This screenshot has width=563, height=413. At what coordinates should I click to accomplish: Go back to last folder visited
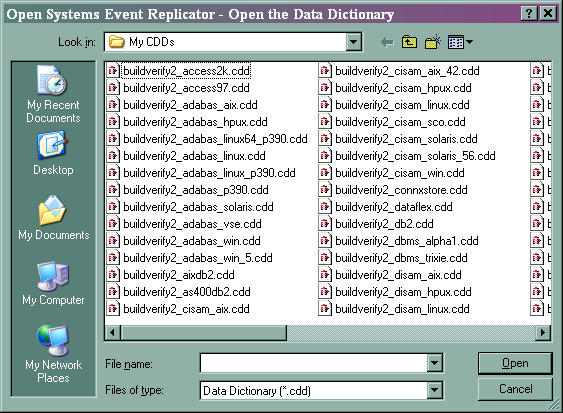pos(387,42)
